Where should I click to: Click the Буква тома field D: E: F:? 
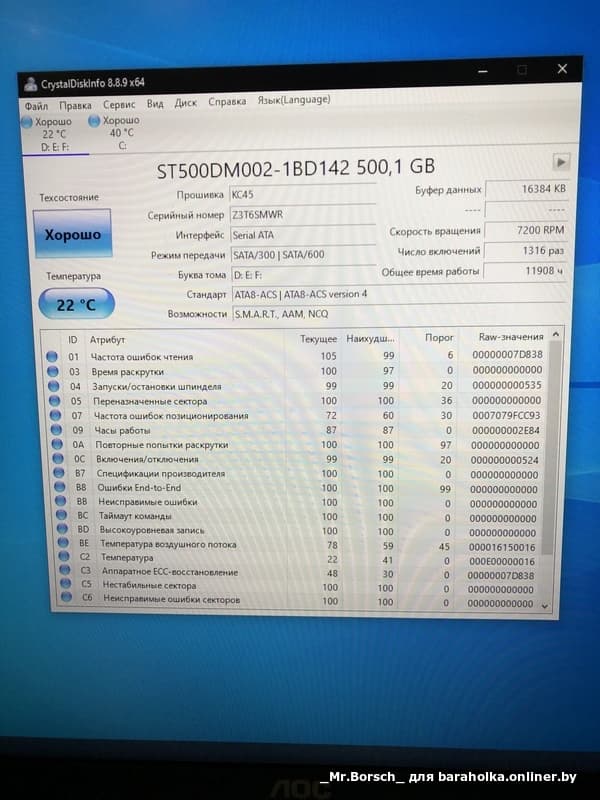tap(304, 274)
